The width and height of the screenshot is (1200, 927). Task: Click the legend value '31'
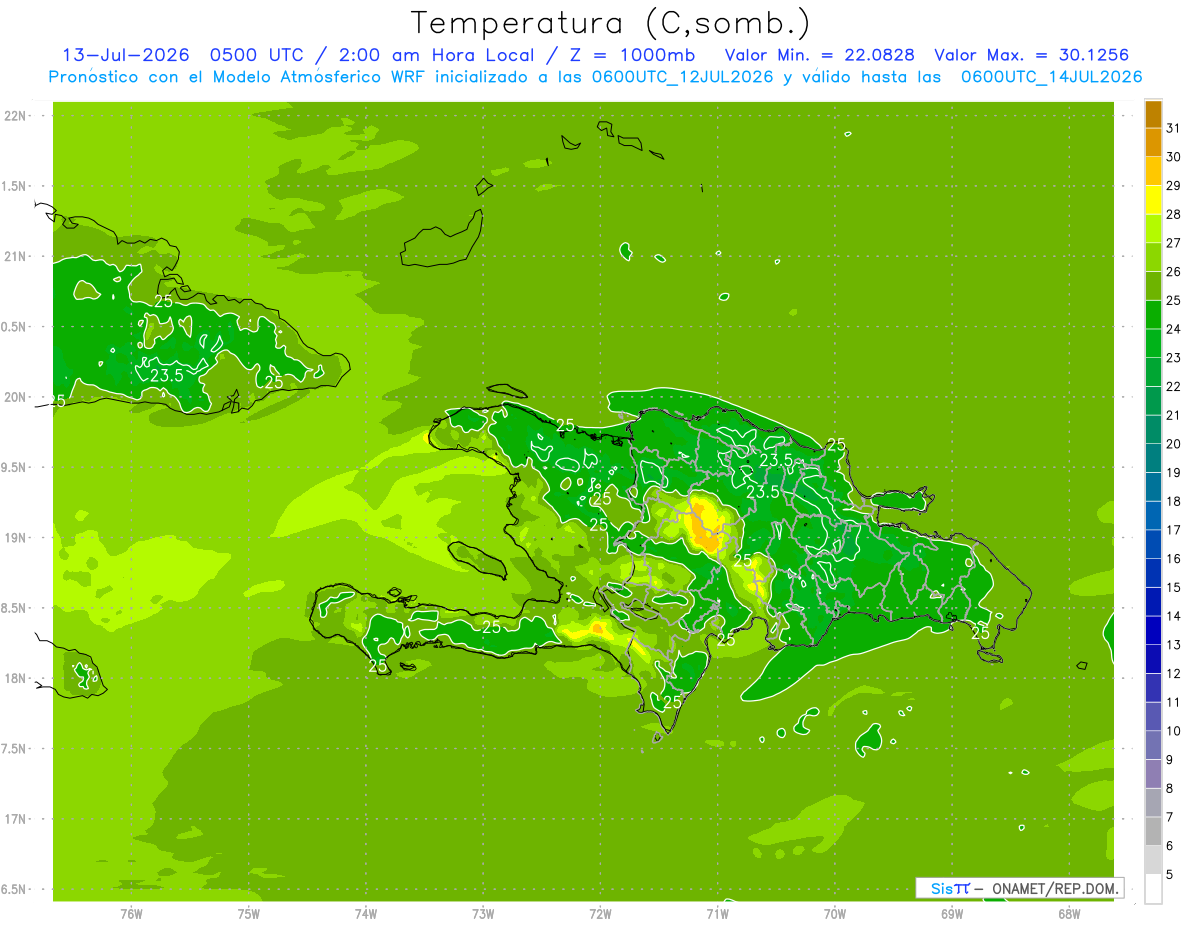point(1174,128)
